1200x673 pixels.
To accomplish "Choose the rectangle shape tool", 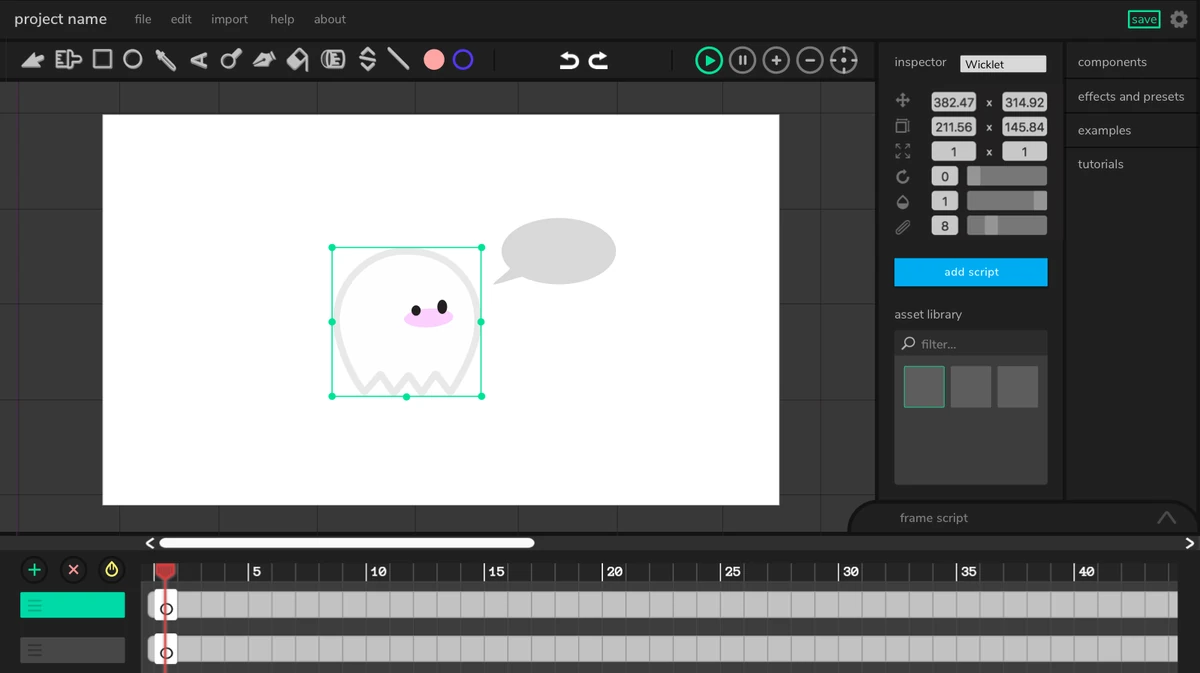I will tap(102, 60).
